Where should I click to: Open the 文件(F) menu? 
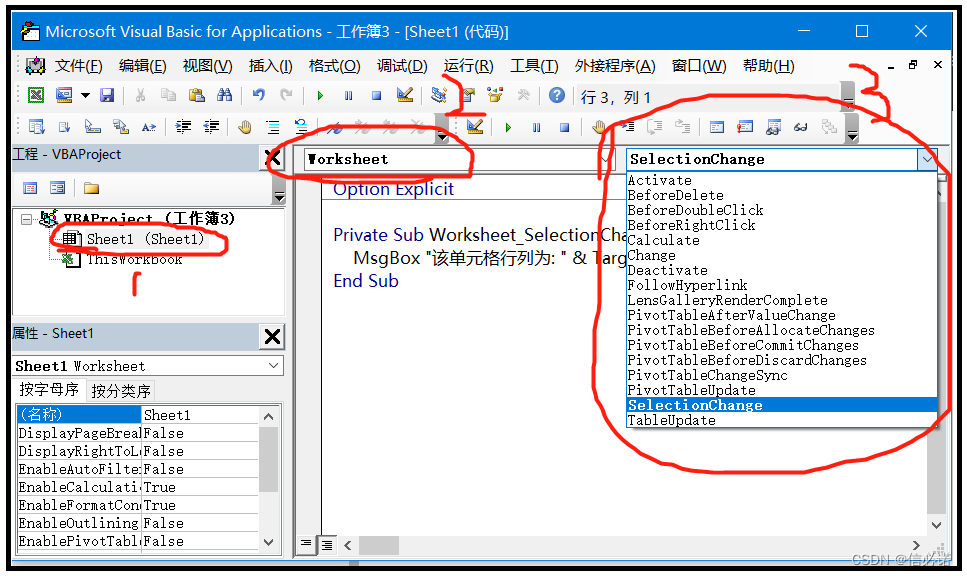(x=78, y=65)
